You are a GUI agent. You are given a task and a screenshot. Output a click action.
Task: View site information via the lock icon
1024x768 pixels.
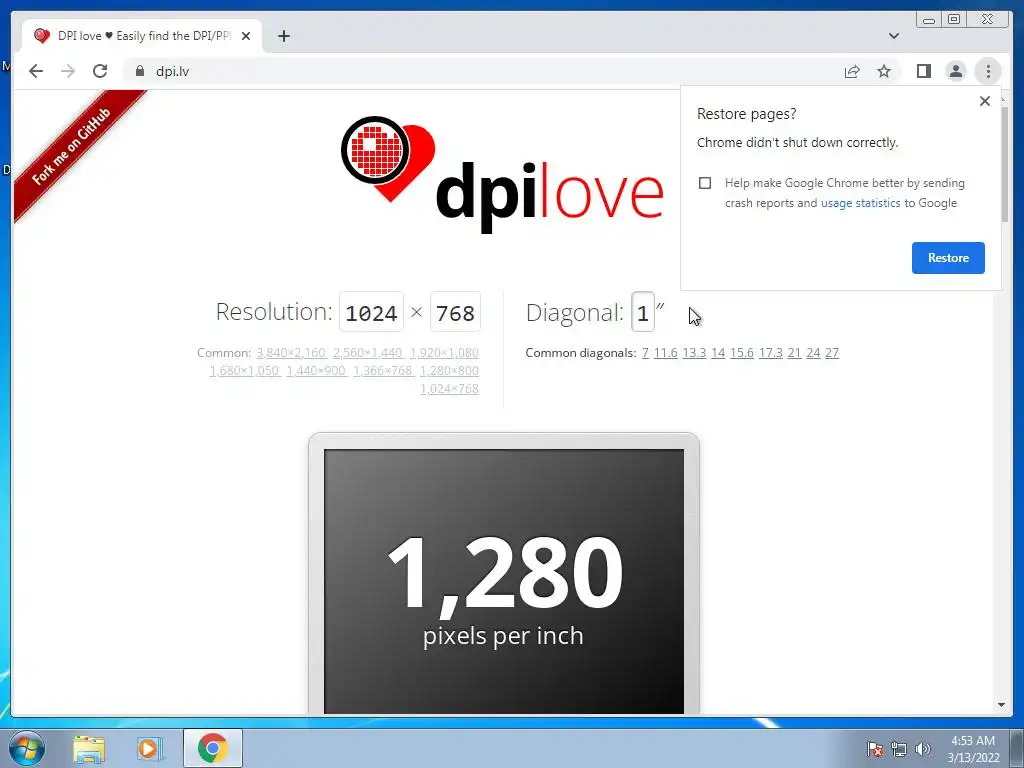point(139,71)
